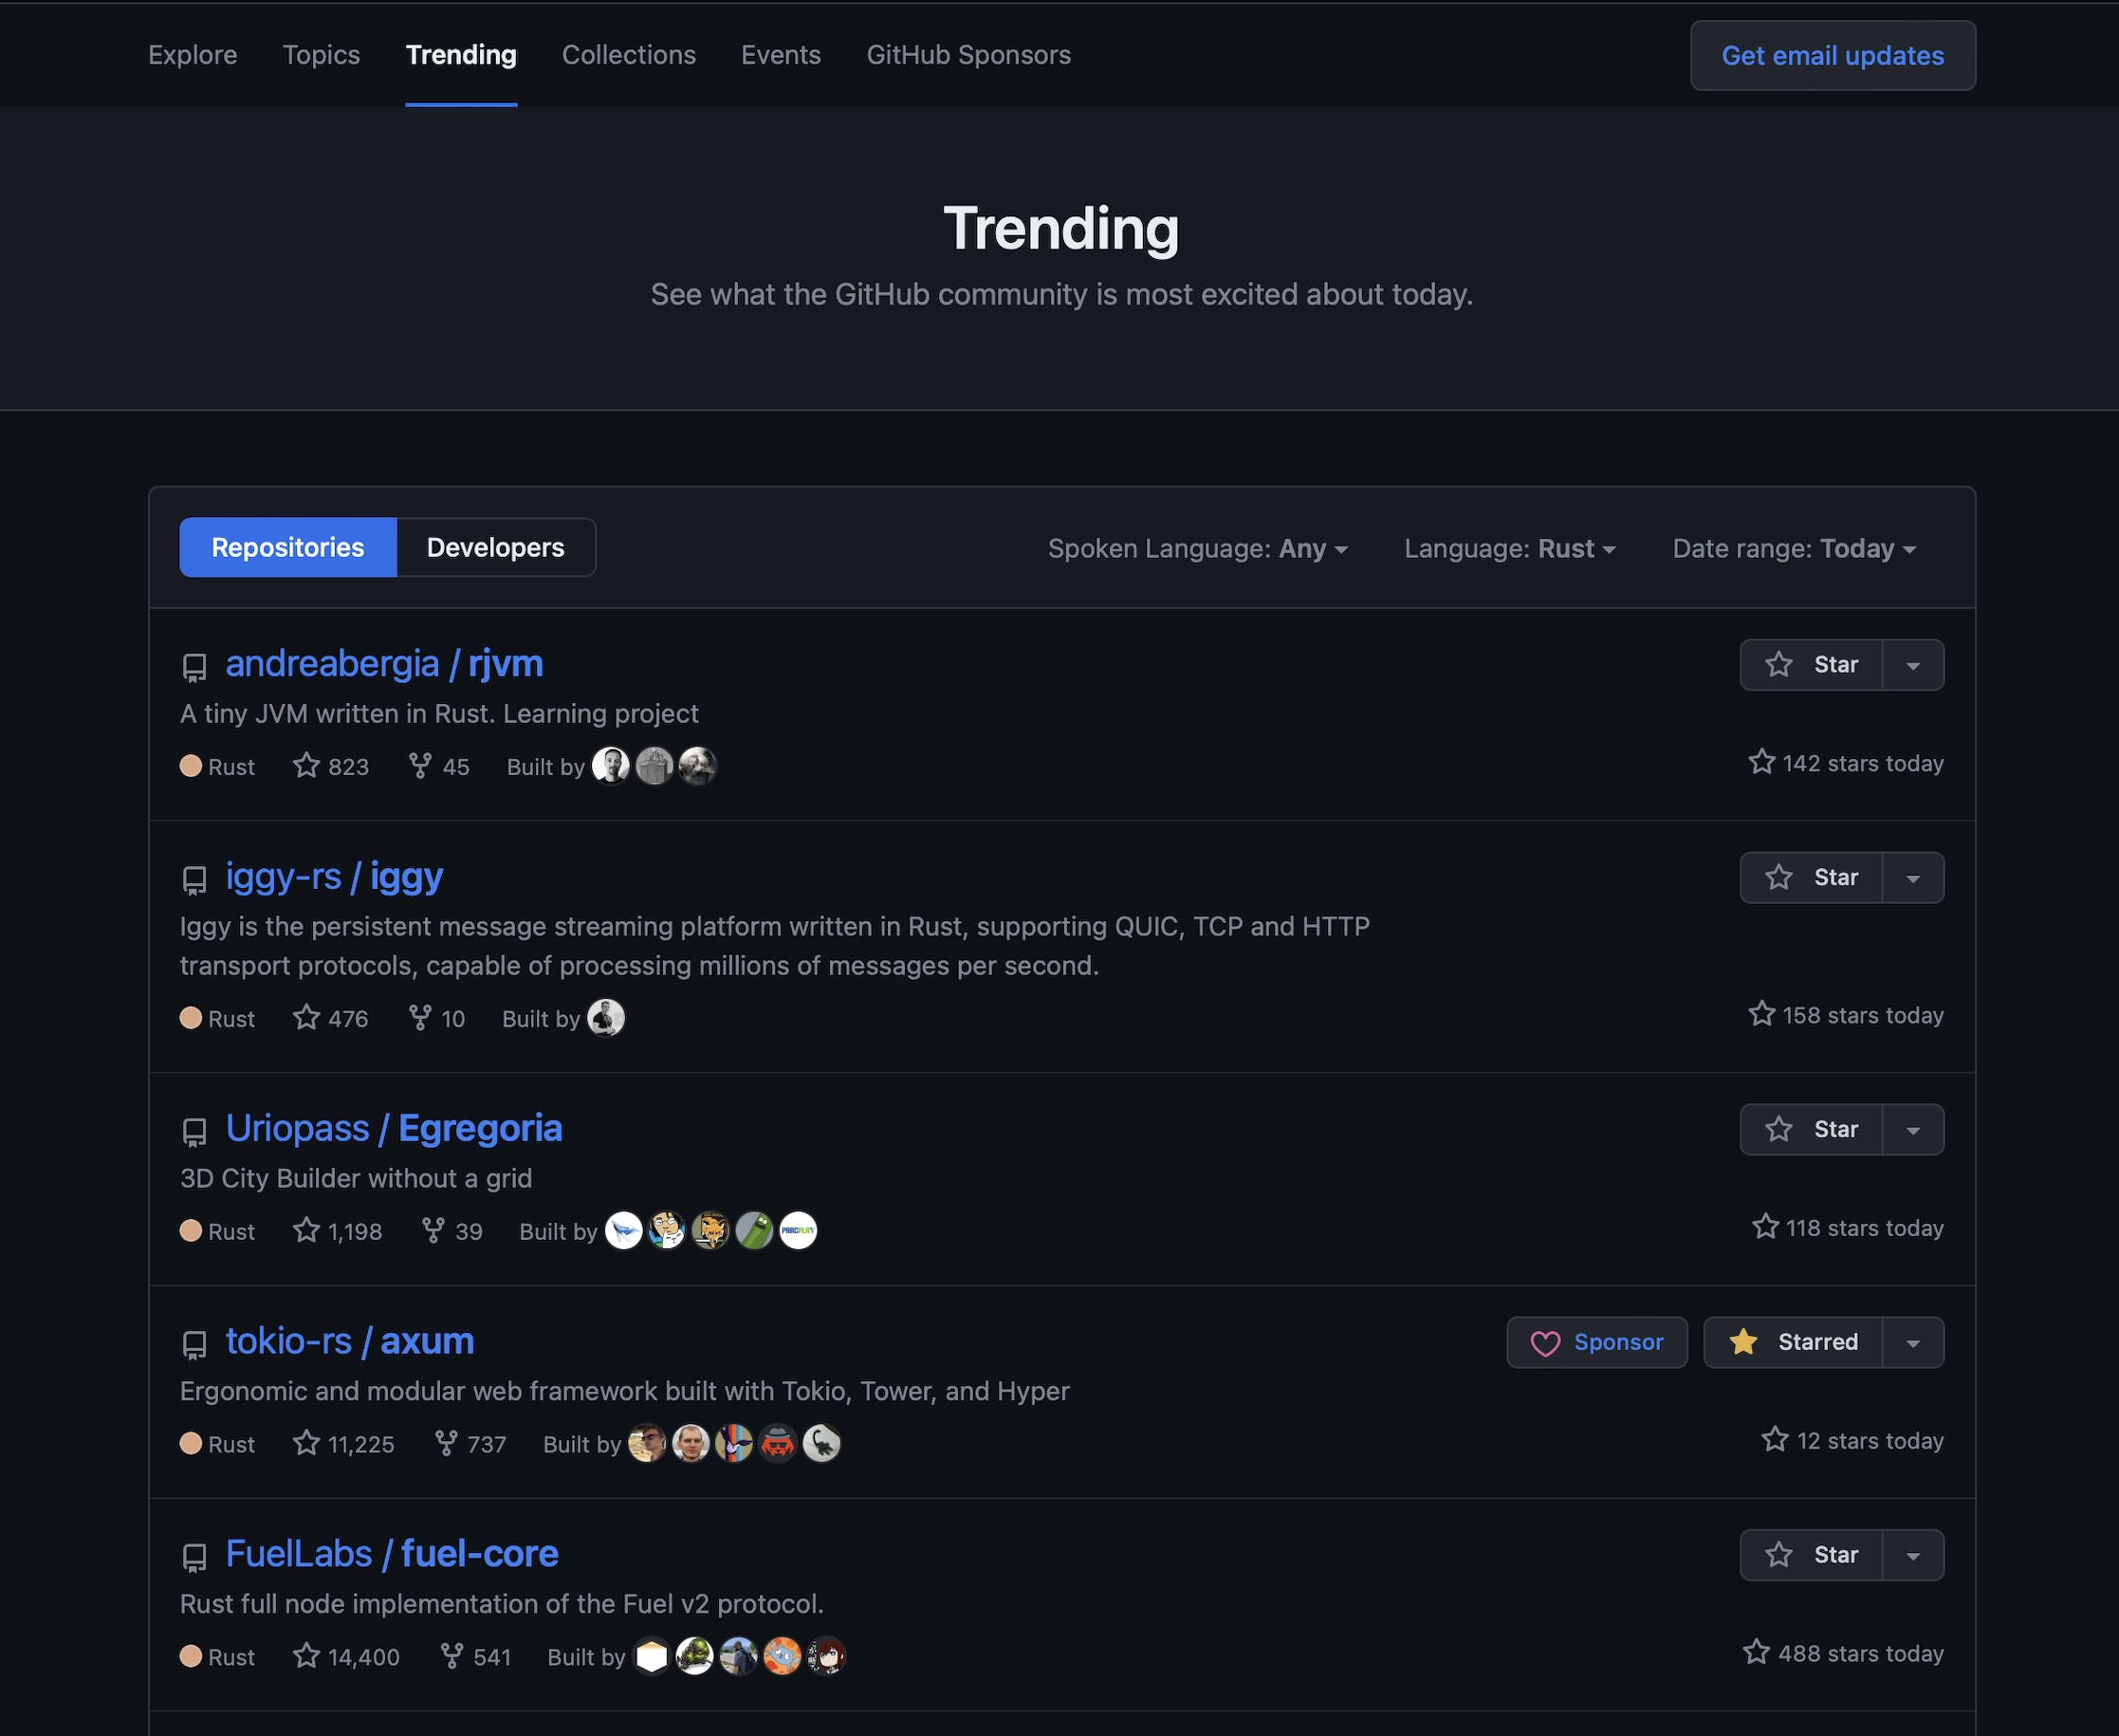Star the andreabergia / rjvm repository
The height and width of the screenshot is (1736, 2119).
click(x=1811, y=665)
